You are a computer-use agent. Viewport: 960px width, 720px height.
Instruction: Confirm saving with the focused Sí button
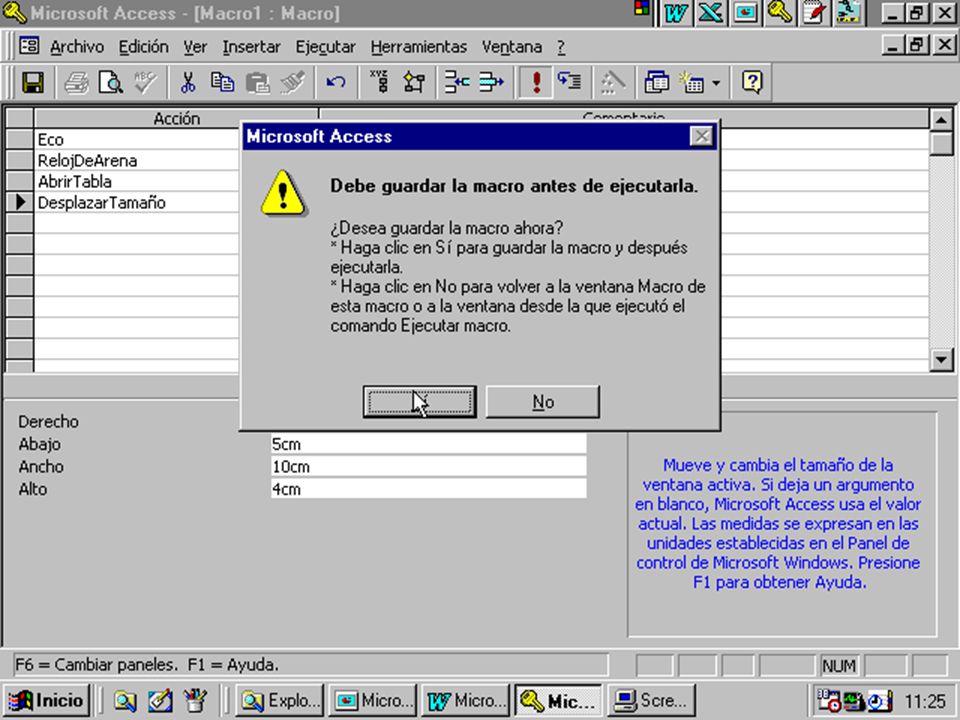(419, 402)
